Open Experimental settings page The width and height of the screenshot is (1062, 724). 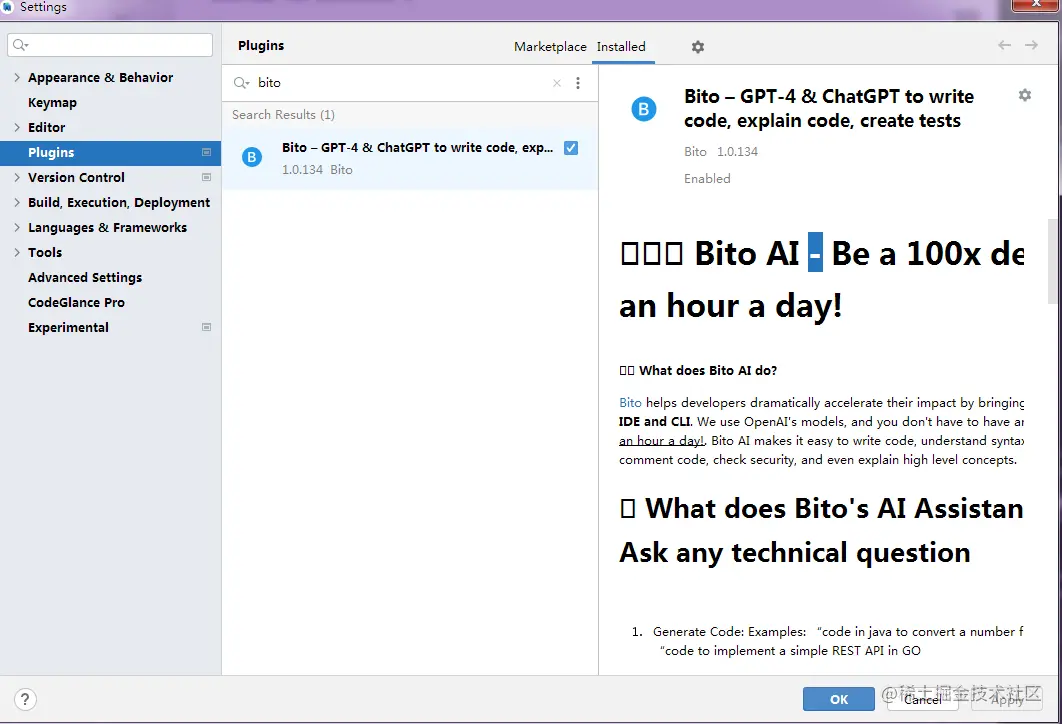(68, 328)
